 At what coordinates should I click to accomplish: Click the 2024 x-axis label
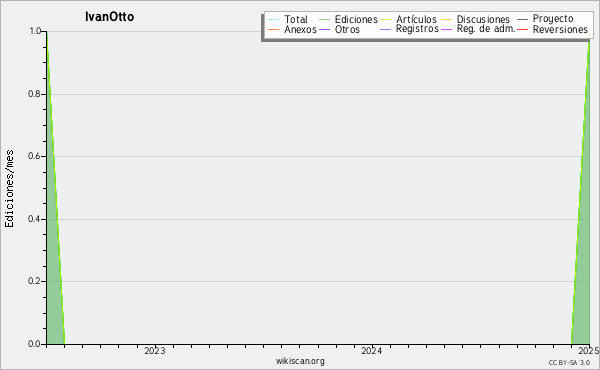372,351
